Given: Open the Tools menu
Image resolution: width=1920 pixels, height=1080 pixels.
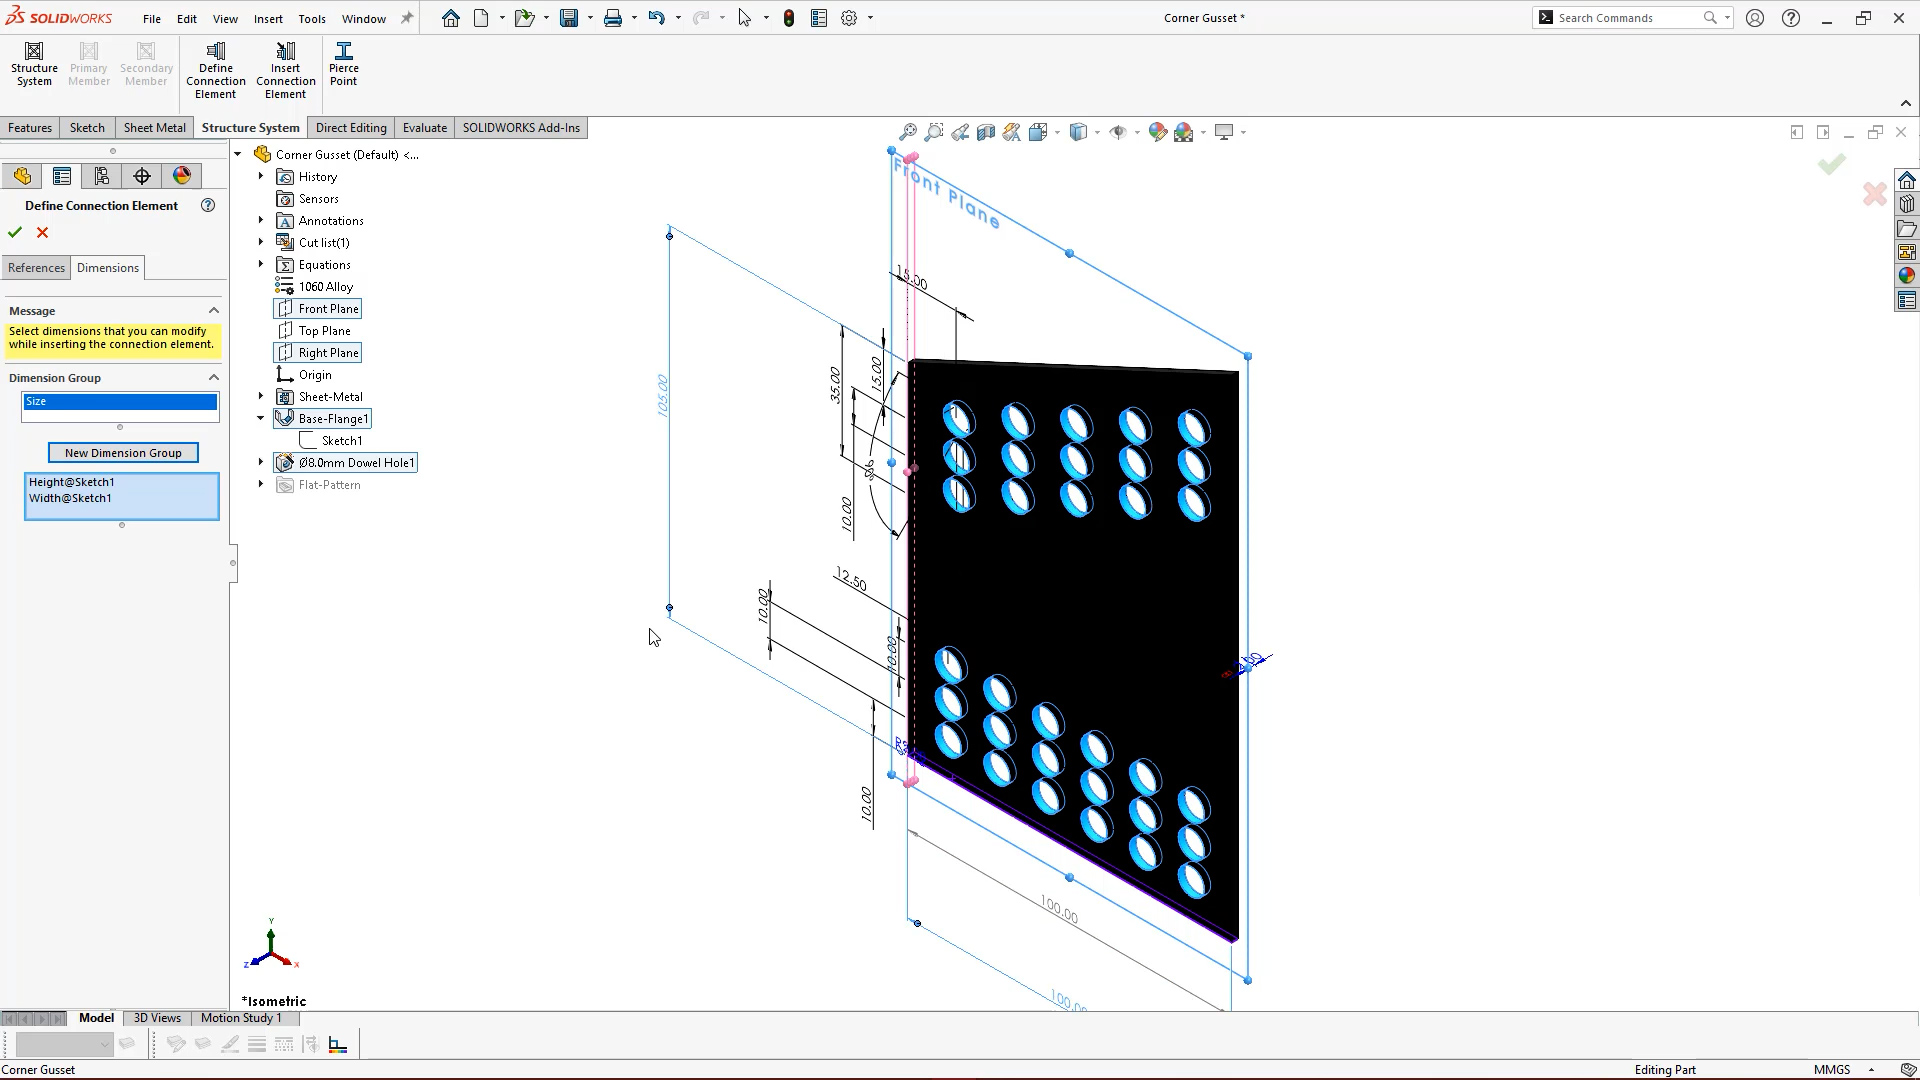Looking at the screenshot, I should pyautogui.click(x=312, y=18).
